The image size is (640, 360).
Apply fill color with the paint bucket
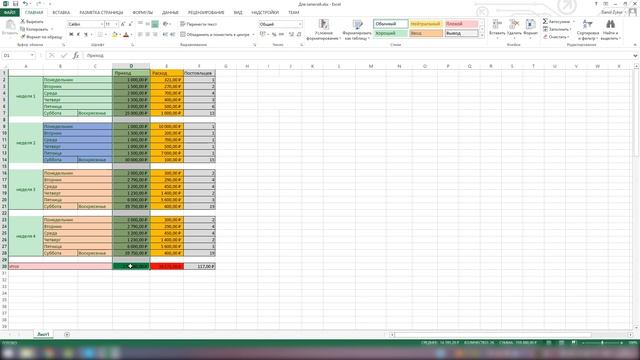[x=115, y=35]
